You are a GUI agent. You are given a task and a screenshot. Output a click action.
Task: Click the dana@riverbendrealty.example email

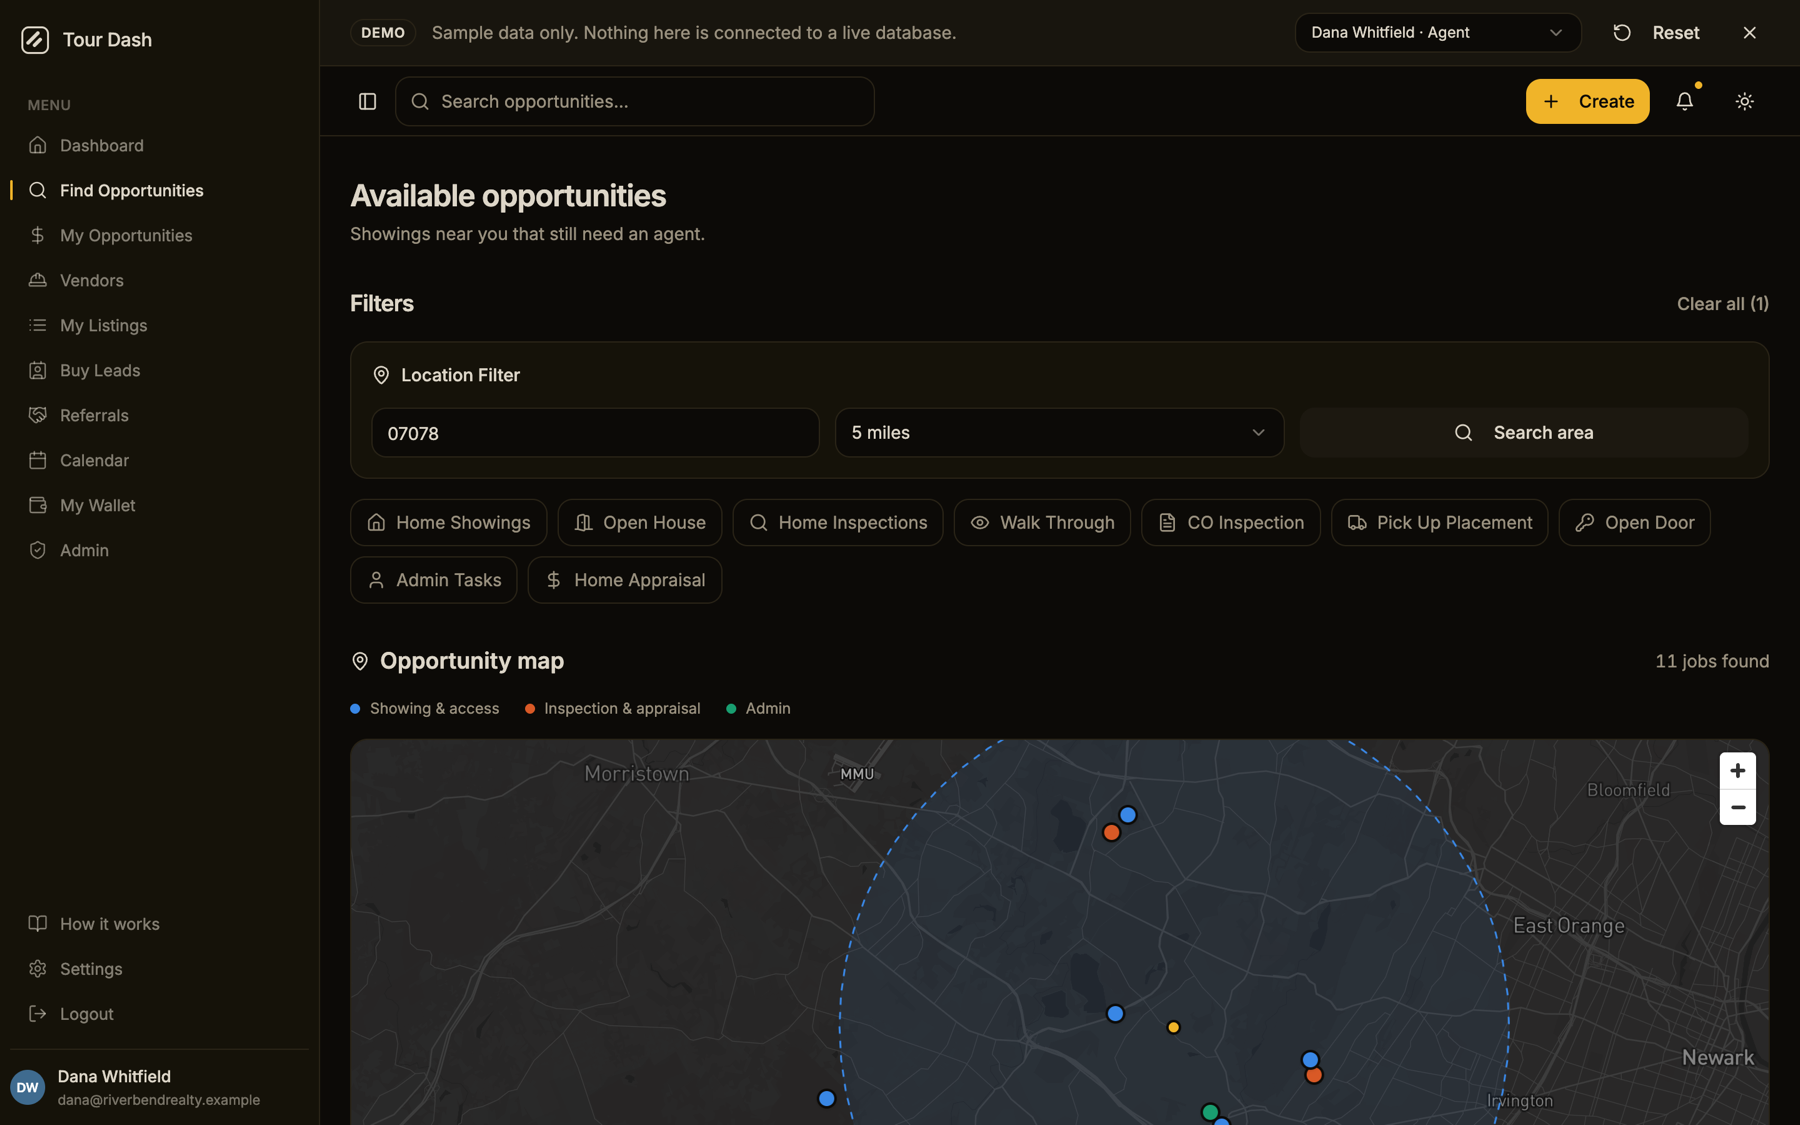[159, 1100]
